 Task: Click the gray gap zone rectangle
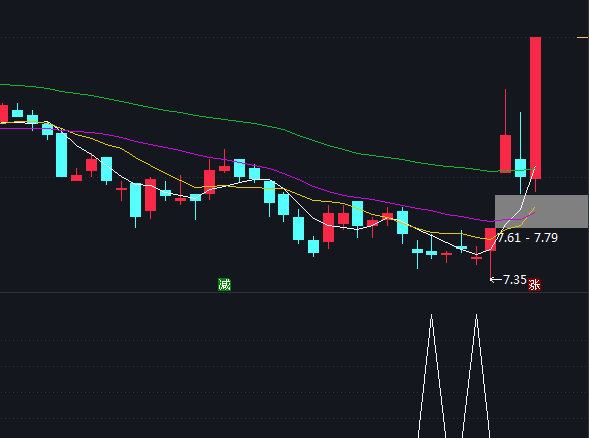click(541, 211)
